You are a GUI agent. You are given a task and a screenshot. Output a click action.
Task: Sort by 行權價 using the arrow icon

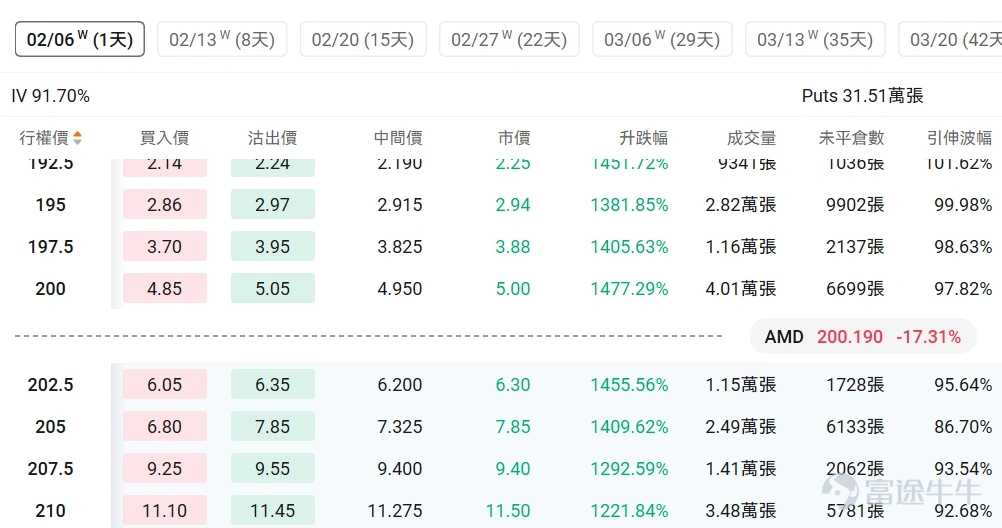(77, 137)
